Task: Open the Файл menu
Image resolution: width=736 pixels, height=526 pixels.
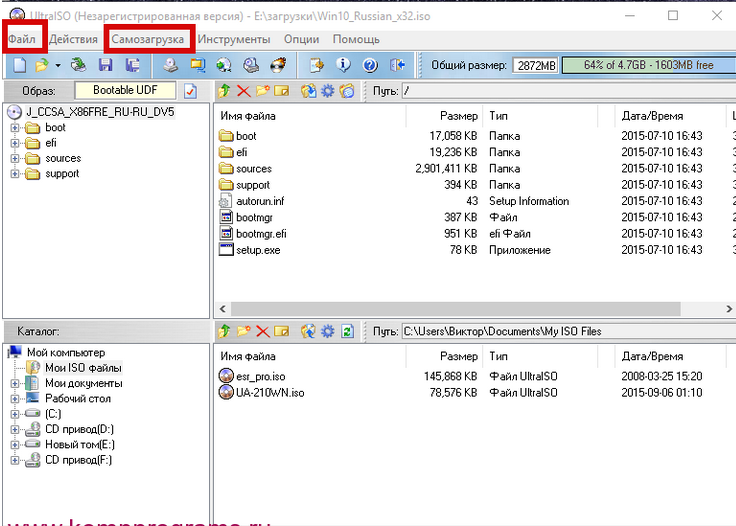Action: pyautogui.click(x=22, y=39)
